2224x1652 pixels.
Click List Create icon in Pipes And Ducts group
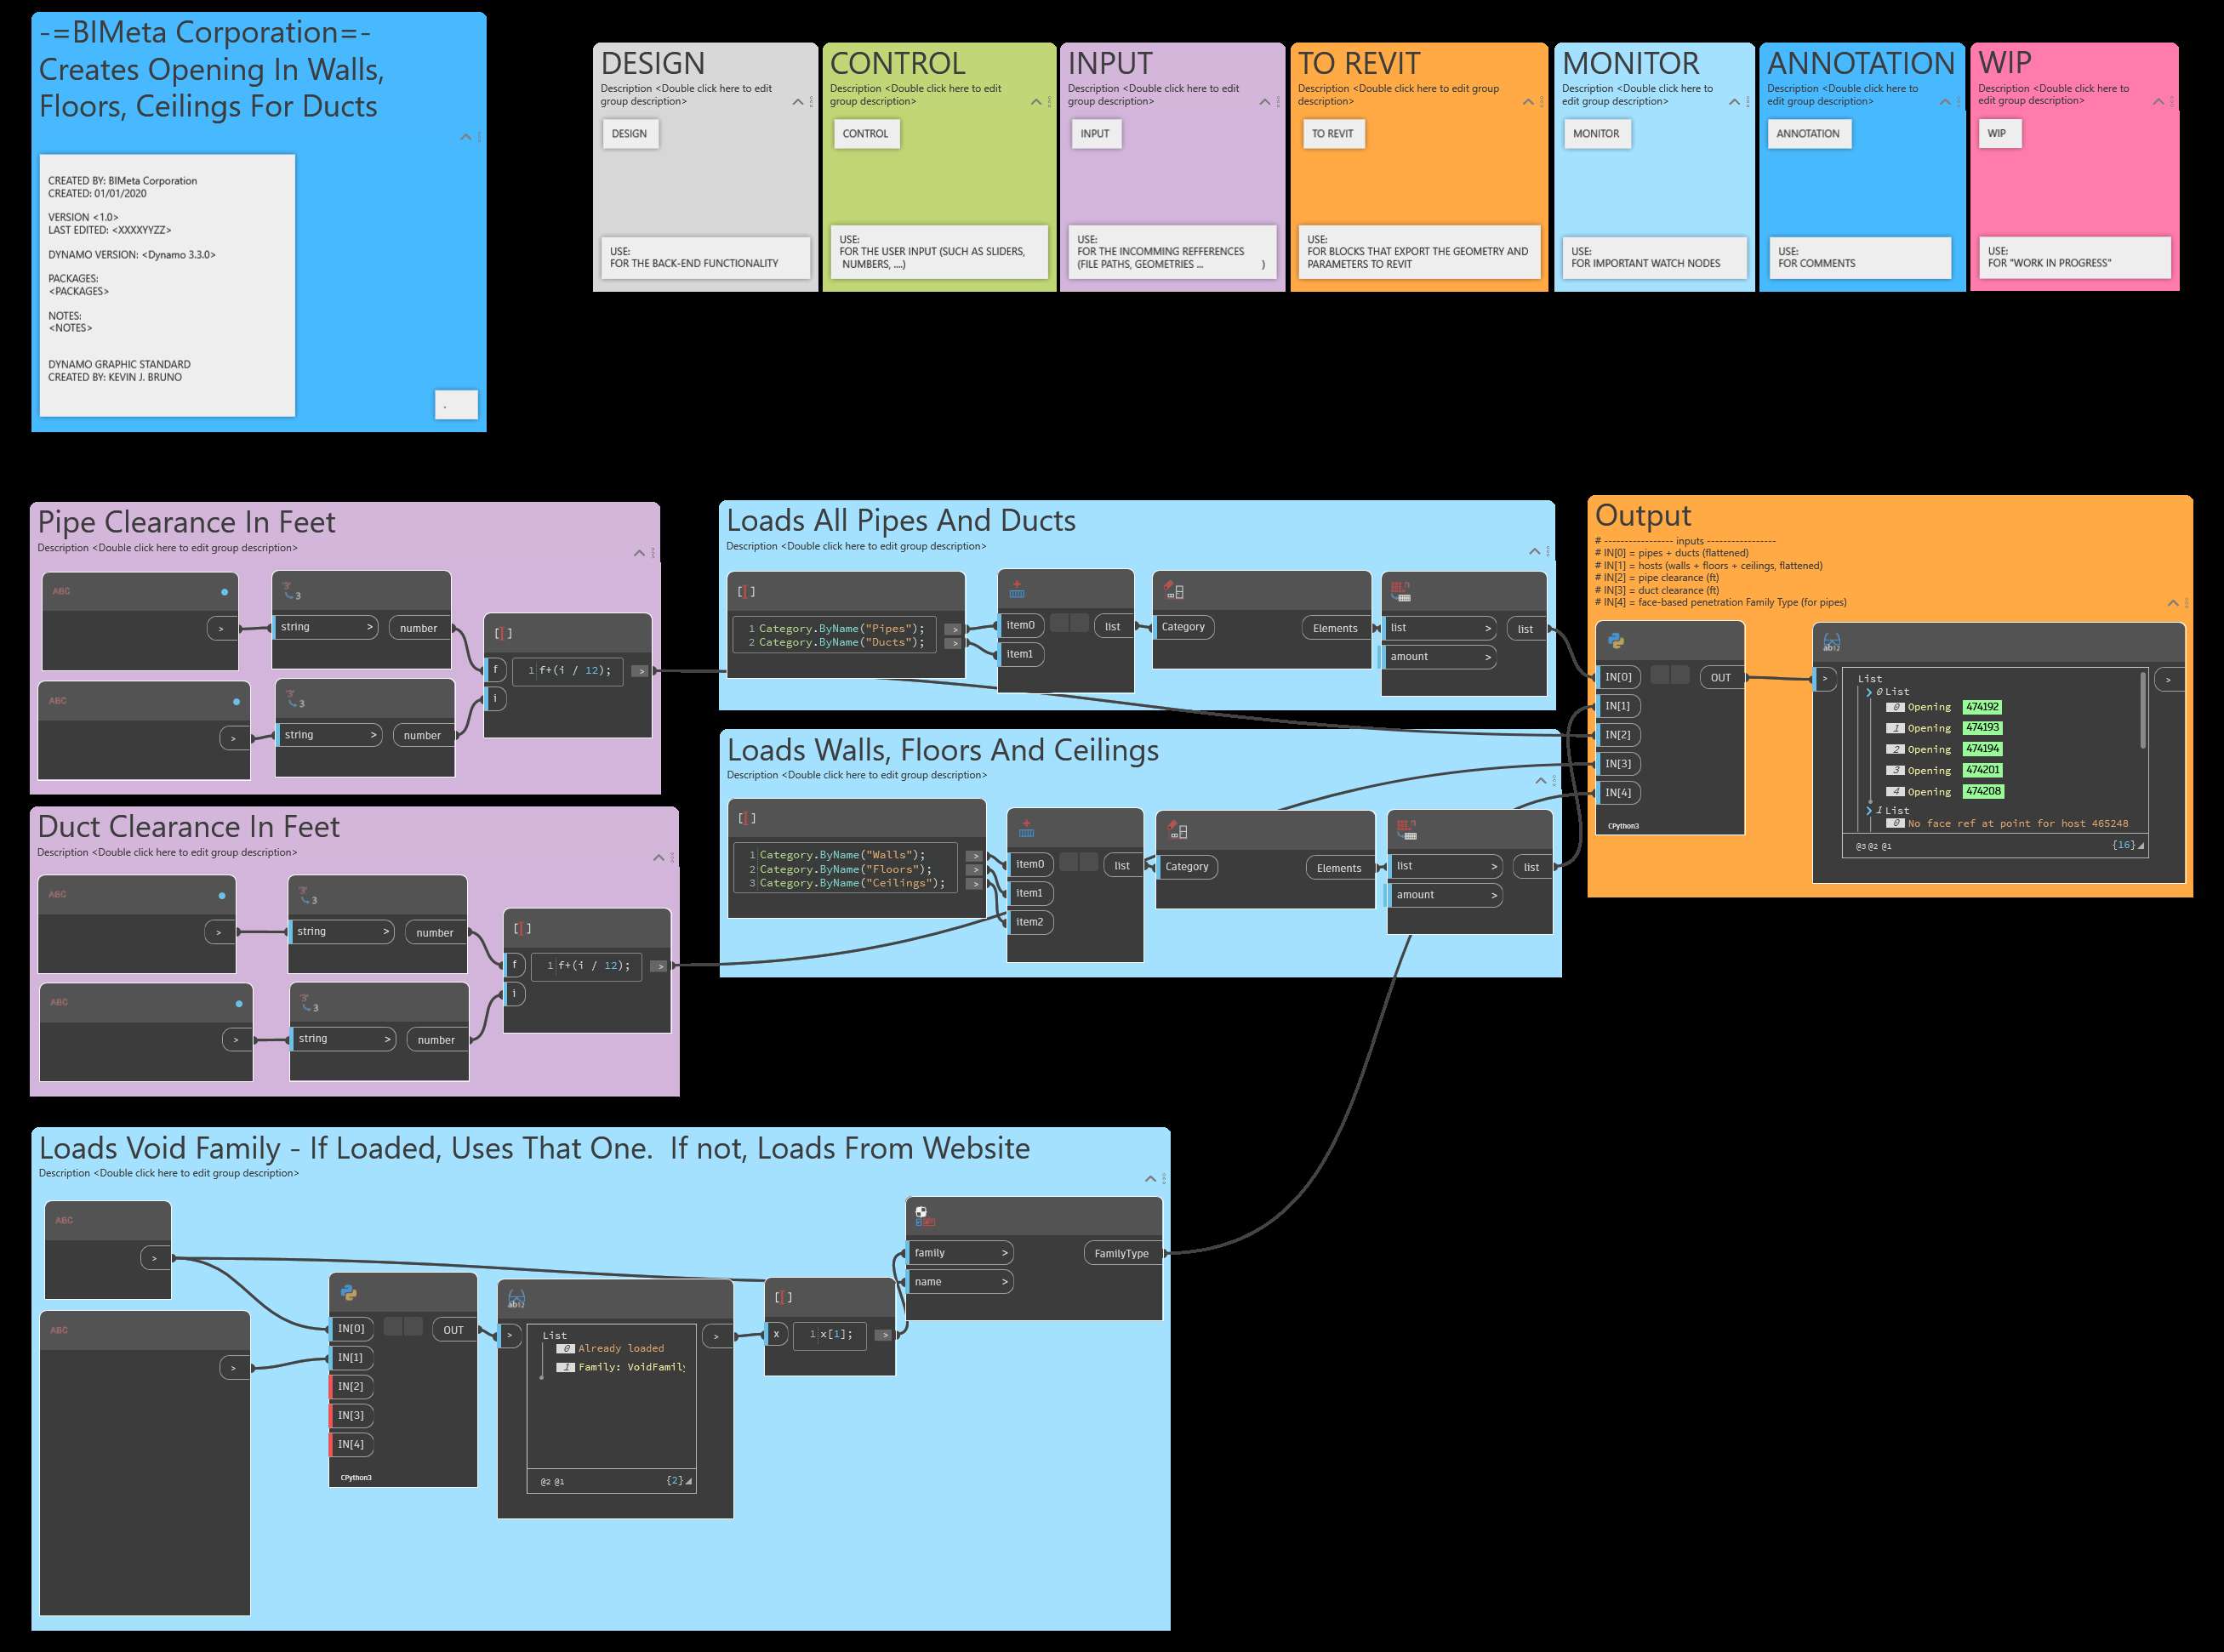[1017, 590]
